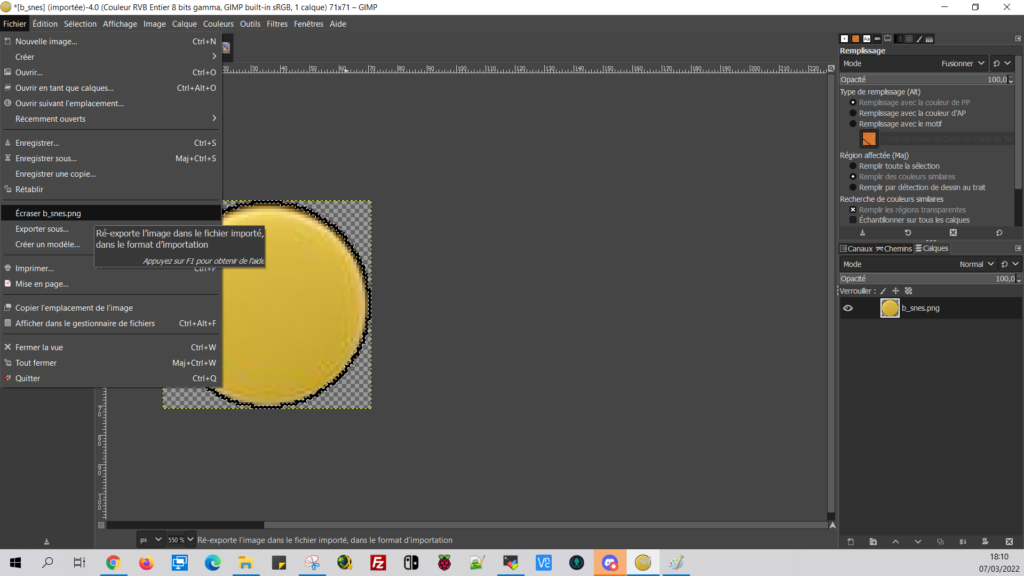Open the layers dock configuration menu icon
Screen dimensions: 1024x576
click(x=1017, y=248)
